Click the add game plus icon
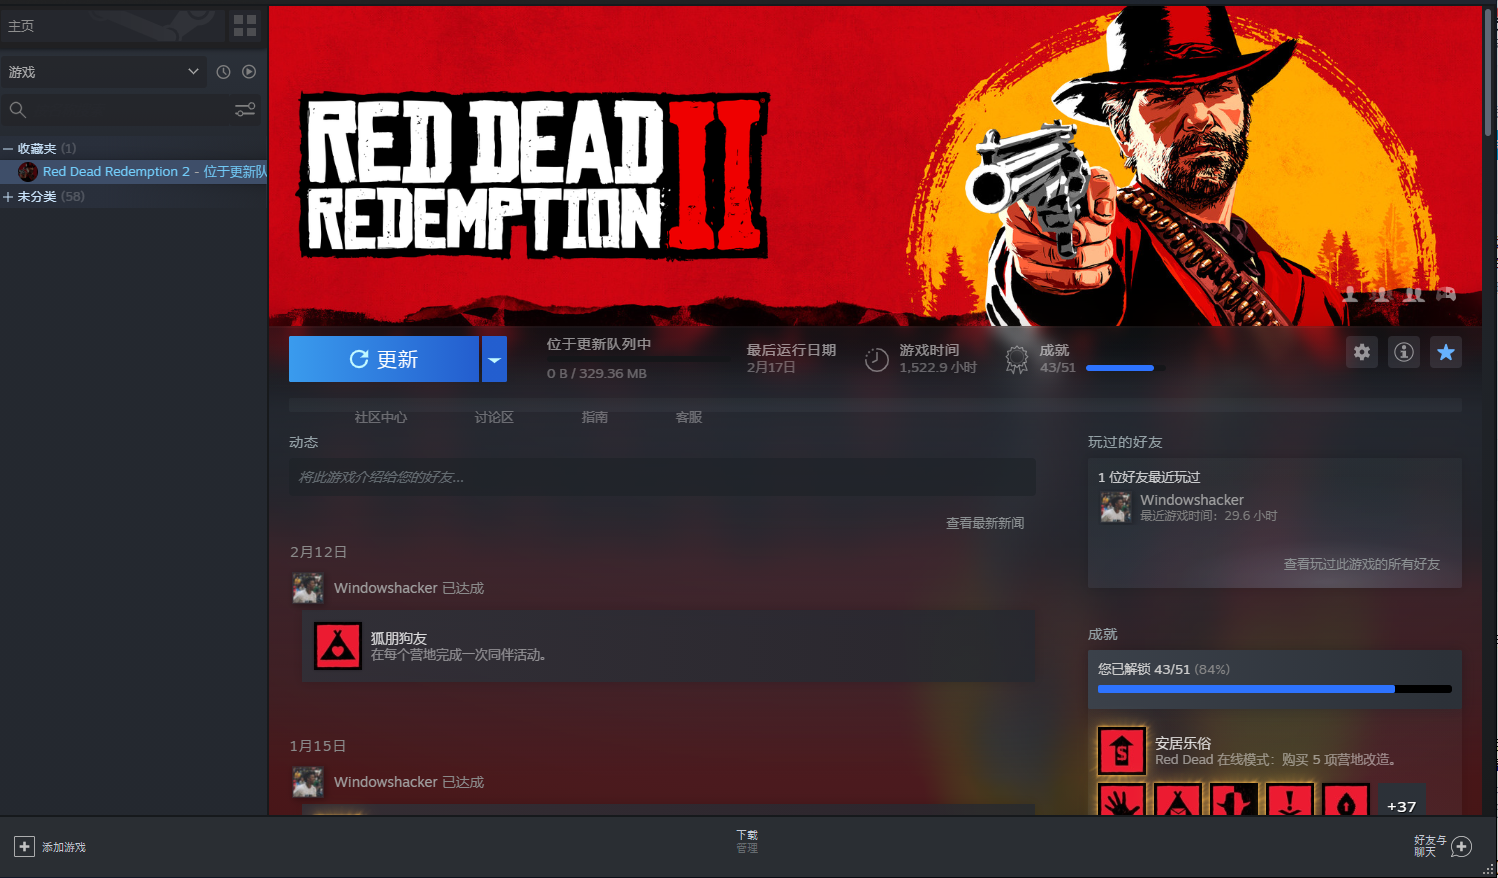The image size is (1498, 878). coord(25,847)
